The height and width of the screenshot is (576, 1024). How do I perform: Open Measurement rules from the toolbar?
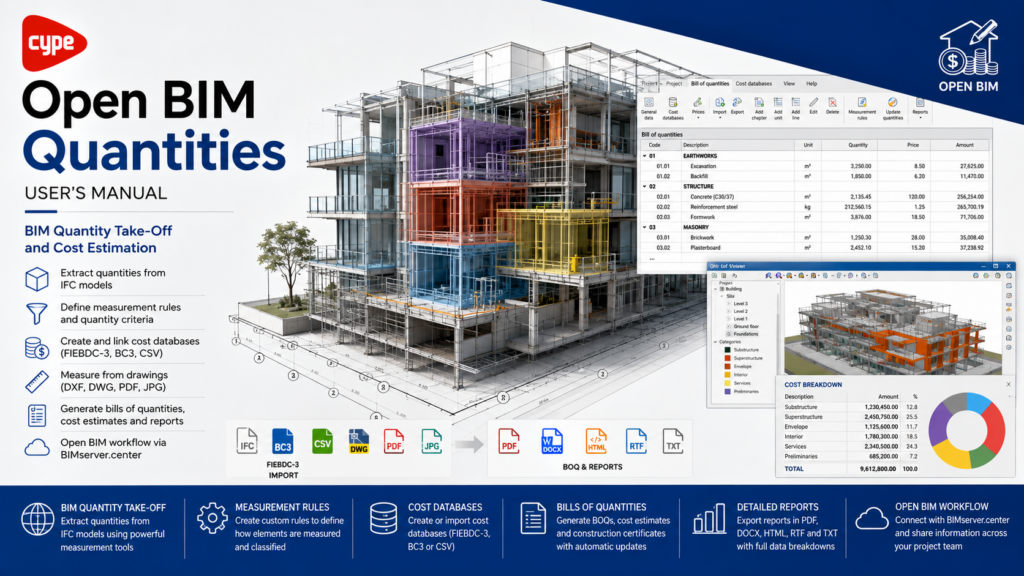tap(862, 108)
